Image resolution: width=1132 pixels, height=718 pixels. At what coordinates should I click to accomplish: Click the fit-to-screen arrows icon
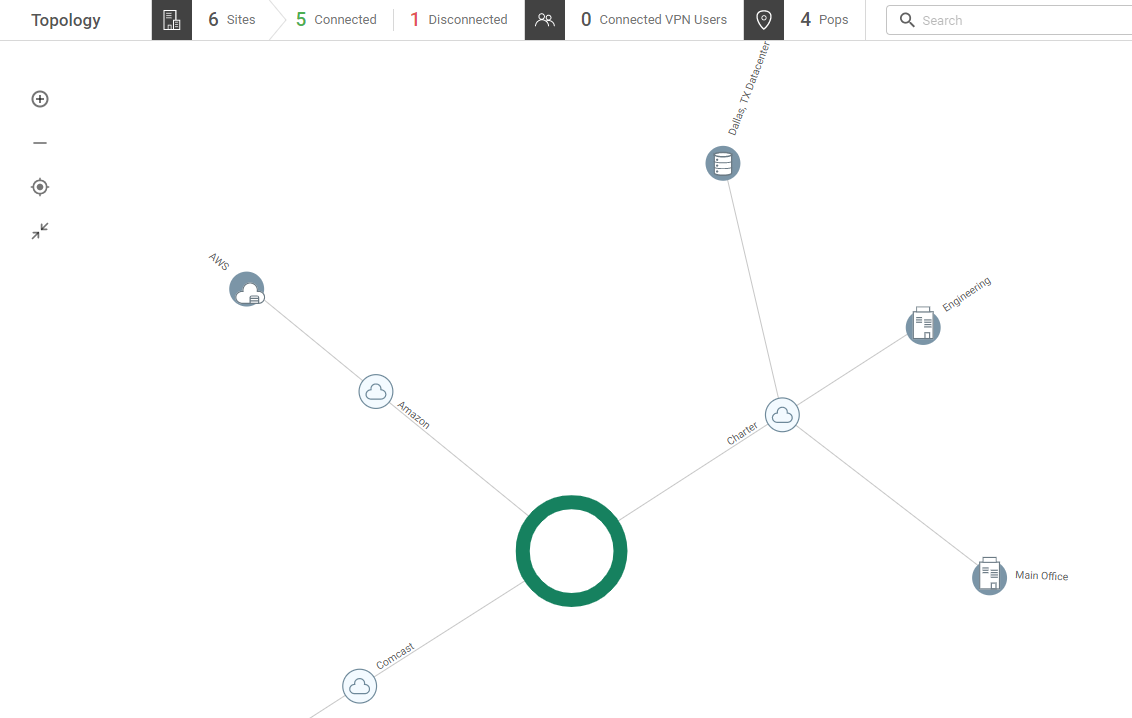(39, 230)
